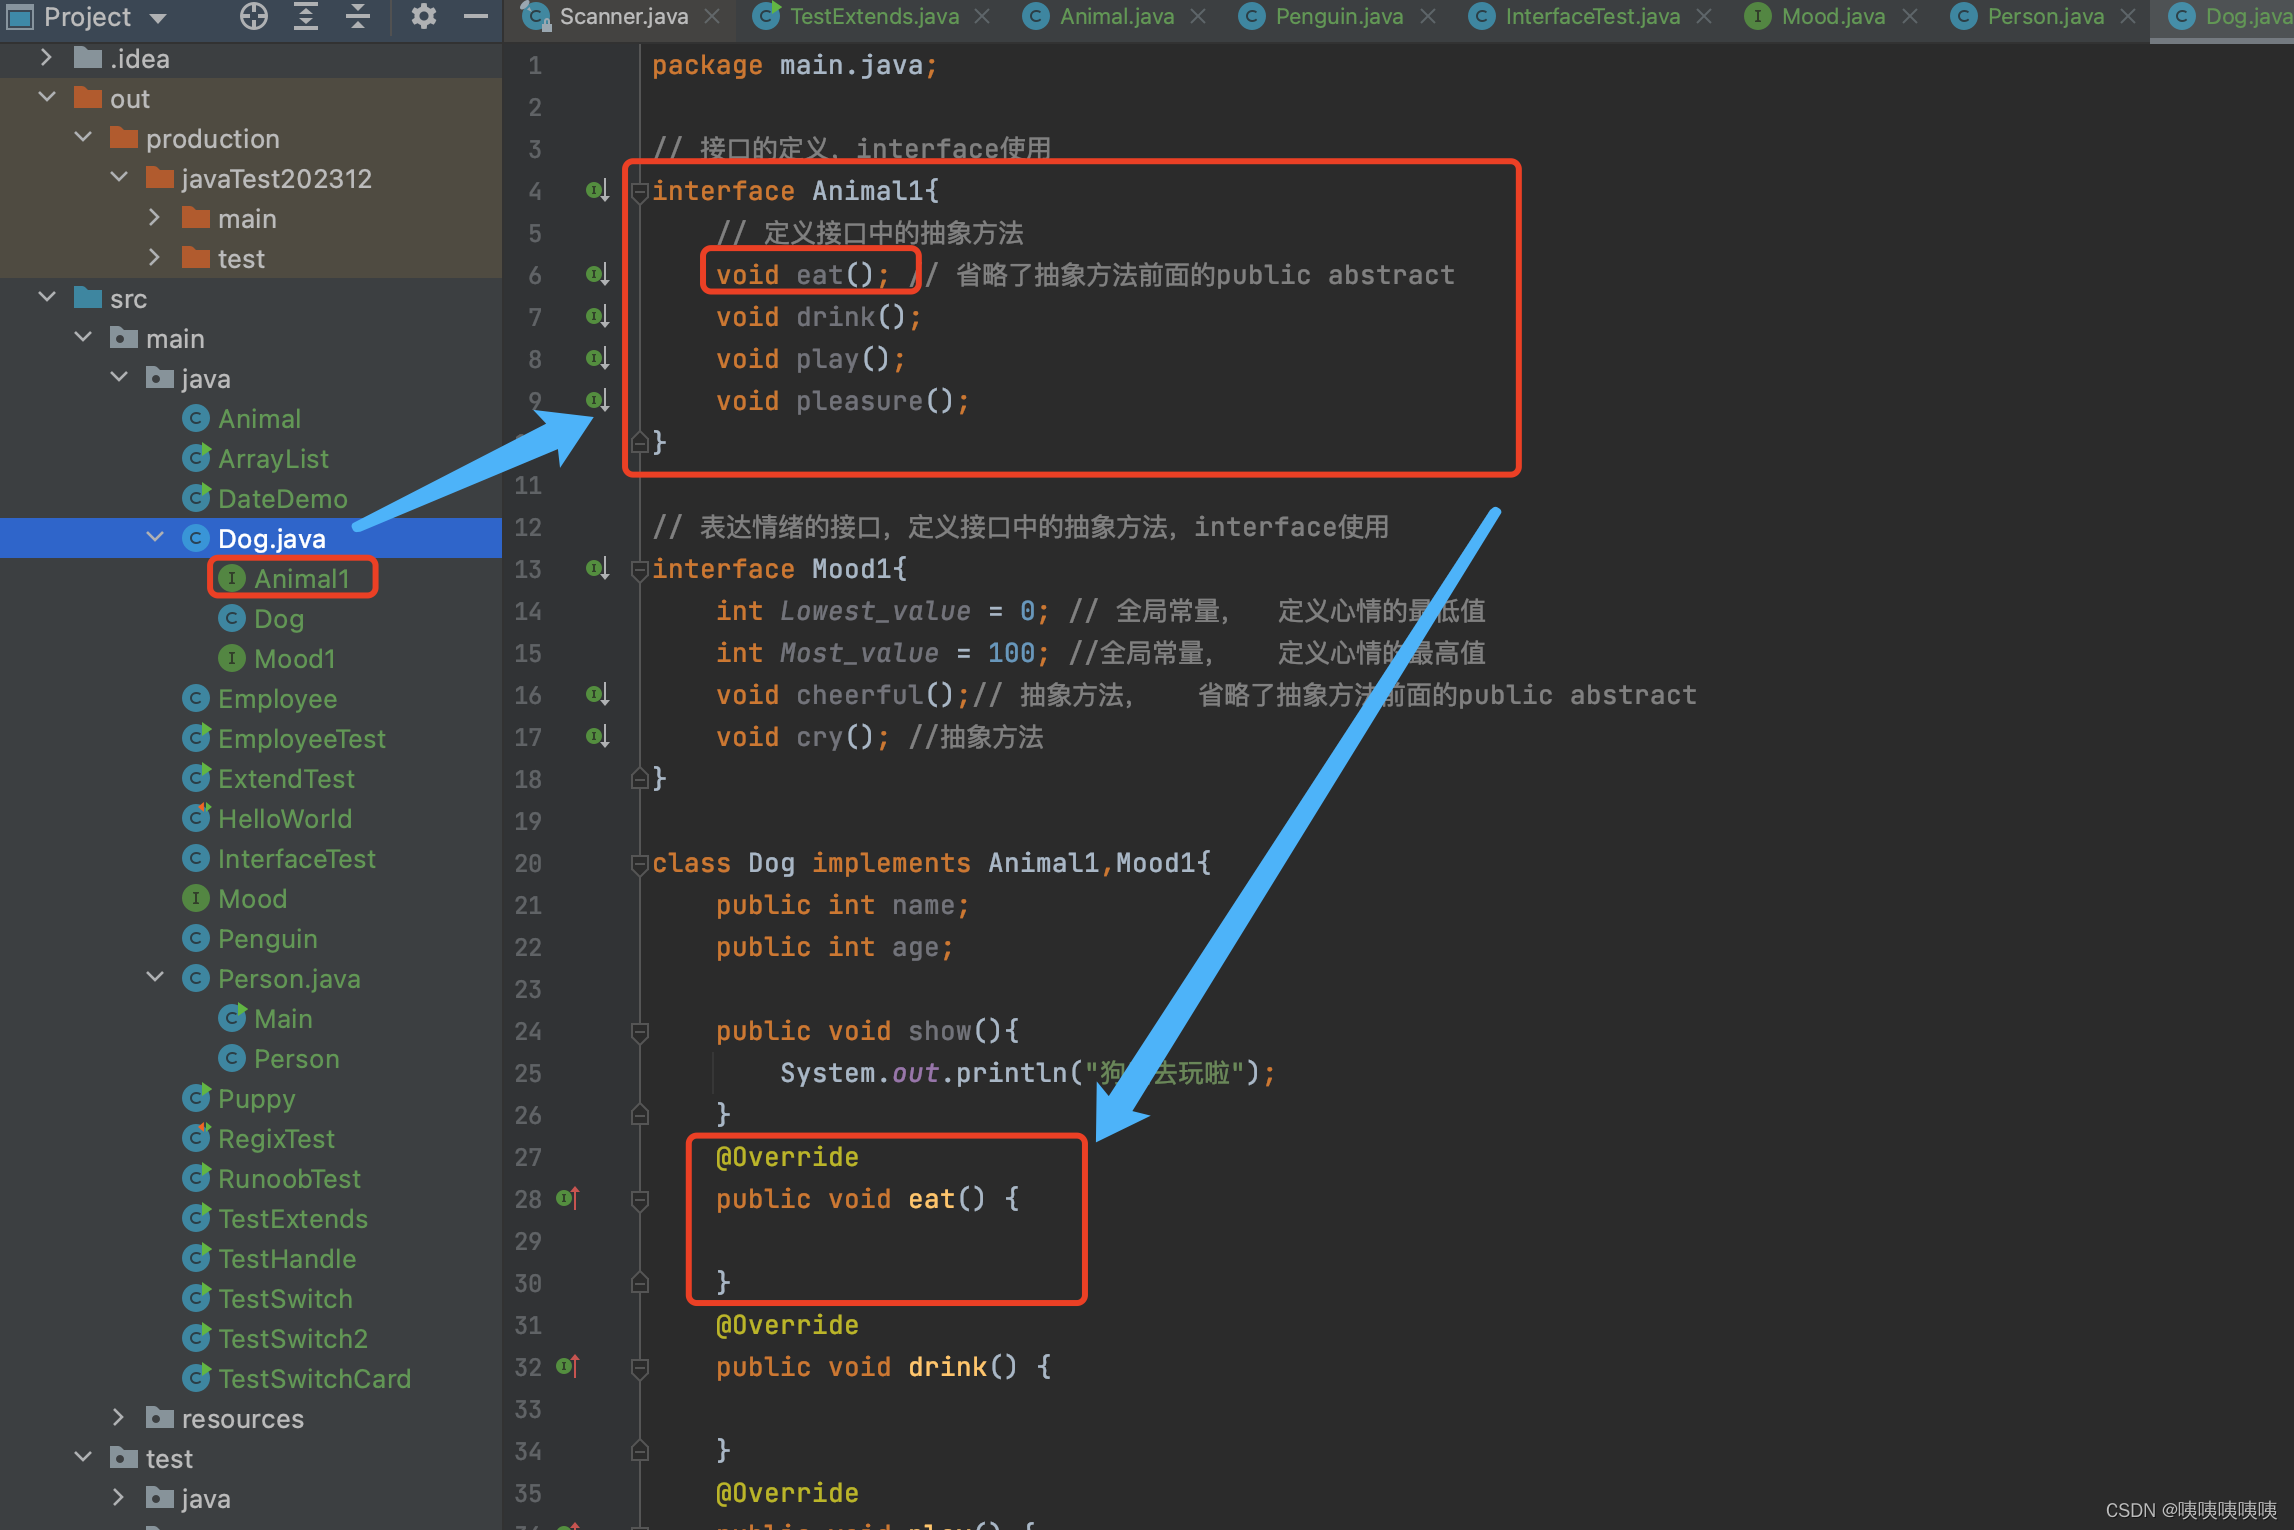This screenshot has width=2294, height=1530.
Task: Expand the test folder under javaTest202312
Action: 154,258
